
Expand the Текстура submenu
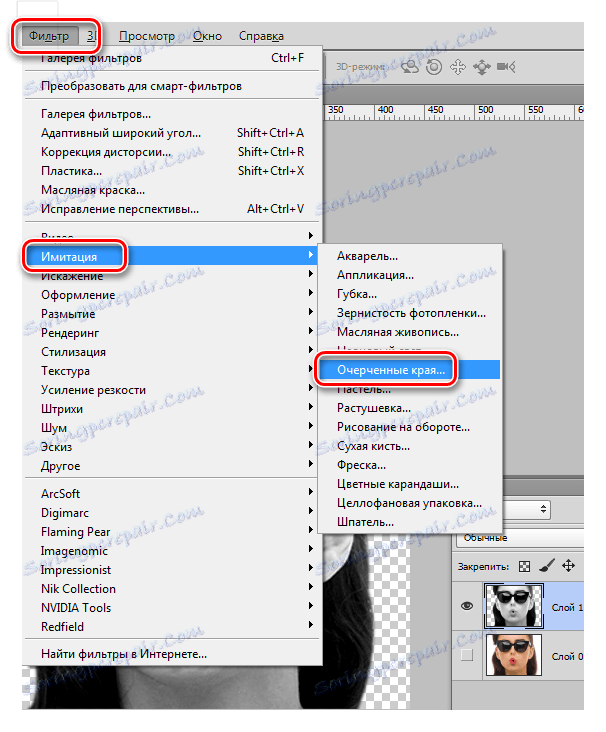coord(172,371)
